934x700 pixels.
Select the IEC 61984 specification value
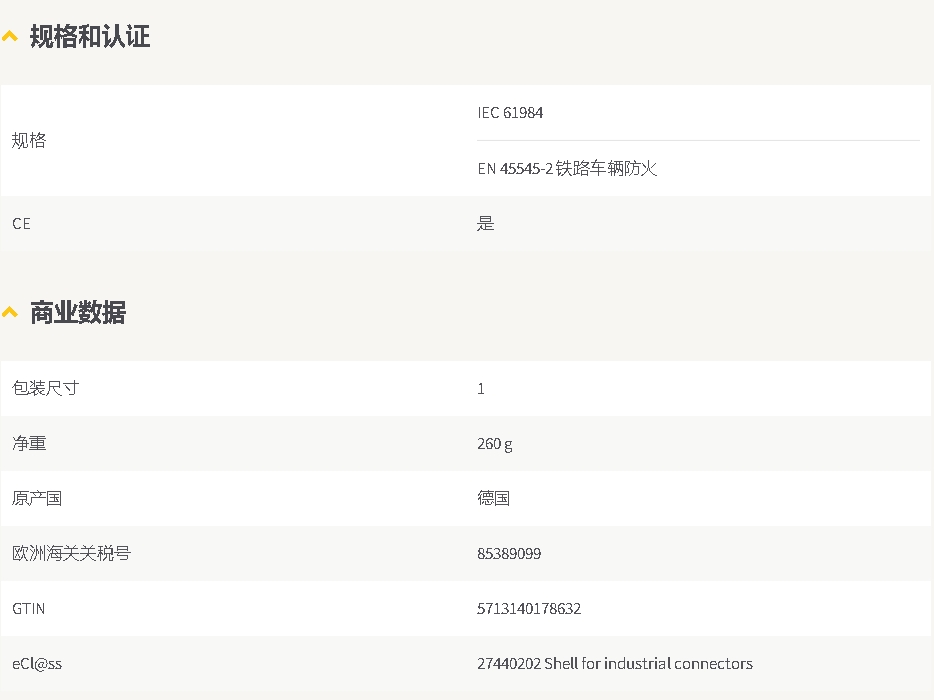click(510, 113)
